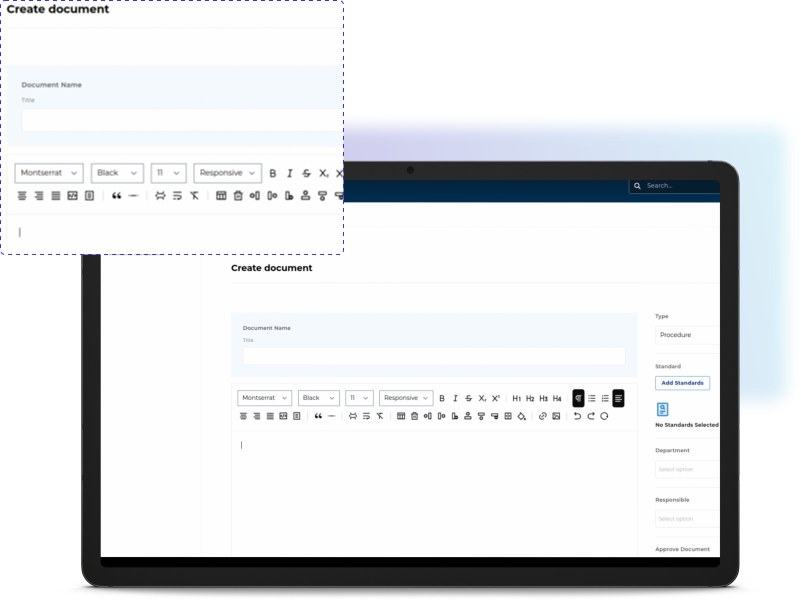Click the H4 heading button
Screen dimensions: 801x601
tap(557, 398)
